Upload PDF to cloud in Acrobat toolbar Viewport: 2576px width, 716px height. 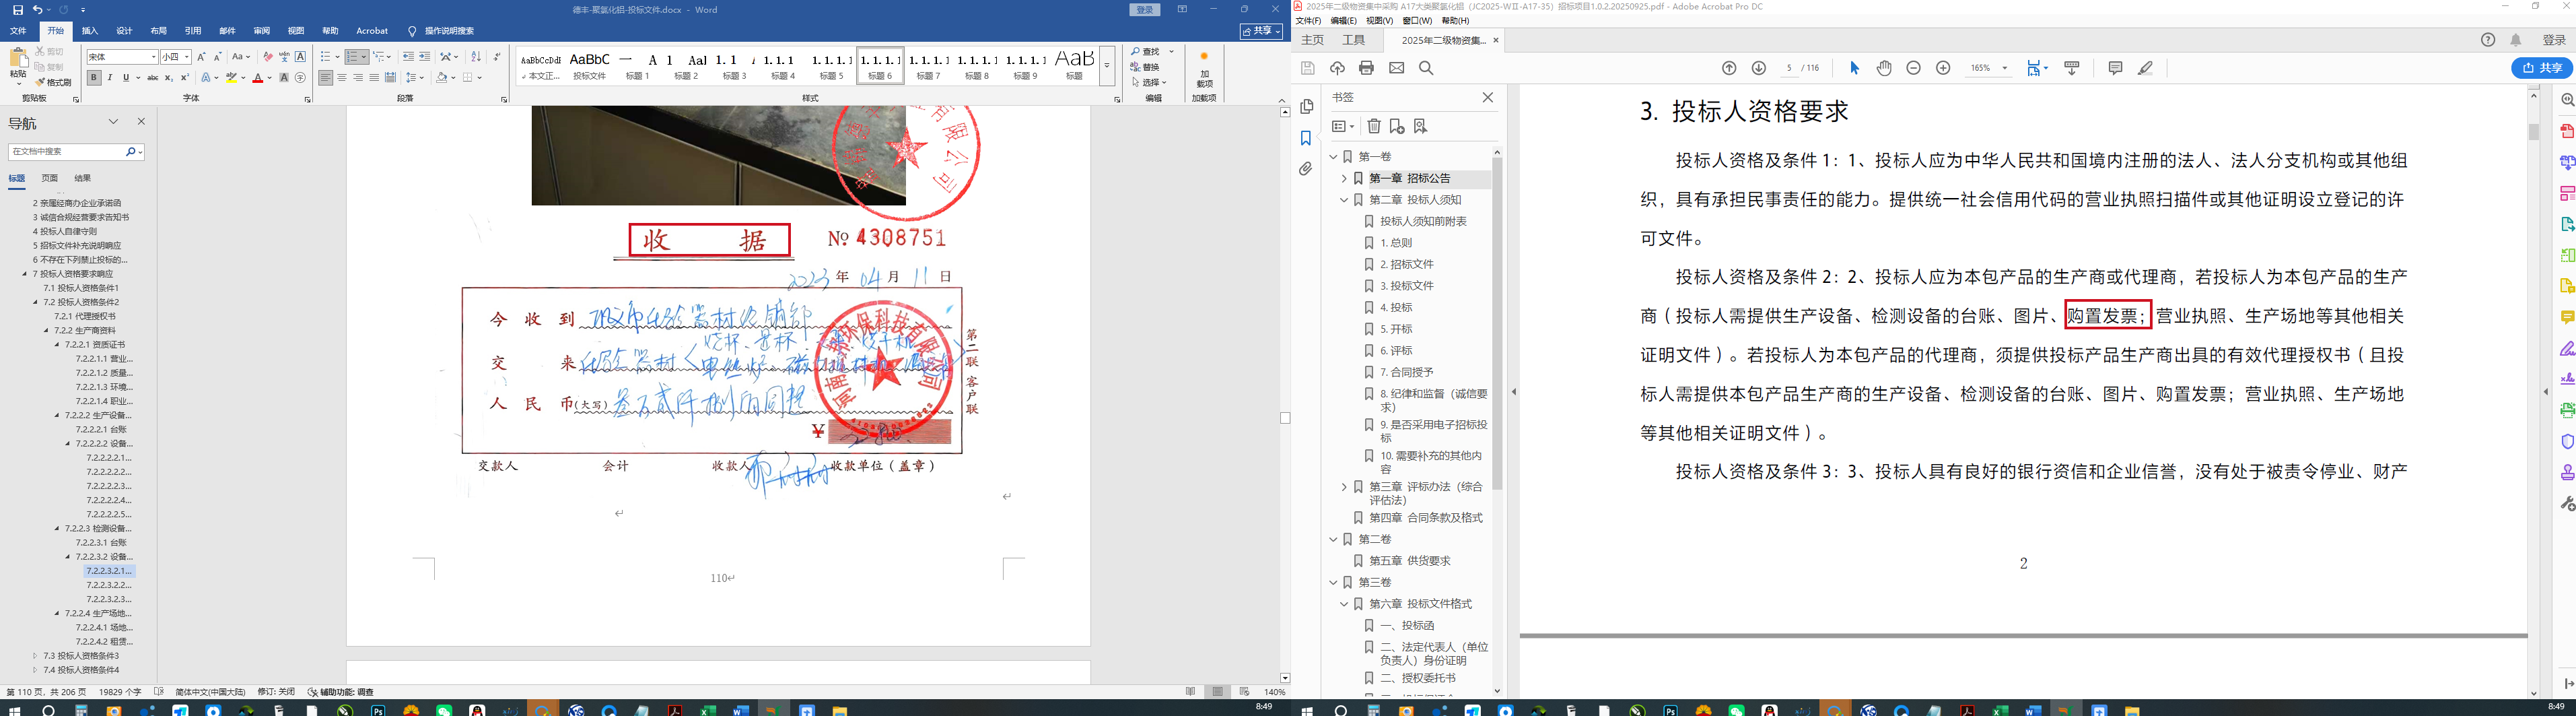point(1337,68)
